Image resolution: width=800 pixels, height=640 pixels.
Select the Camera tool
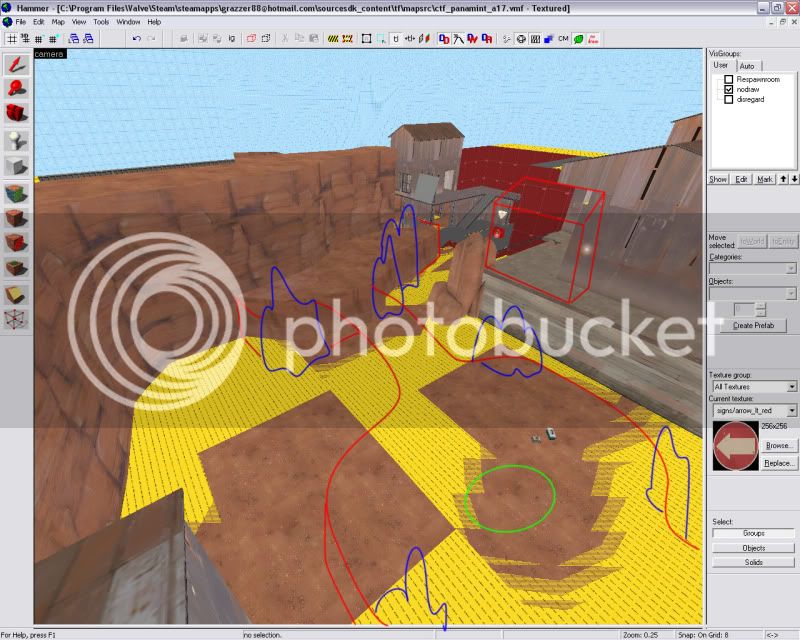tap(16, 113)
